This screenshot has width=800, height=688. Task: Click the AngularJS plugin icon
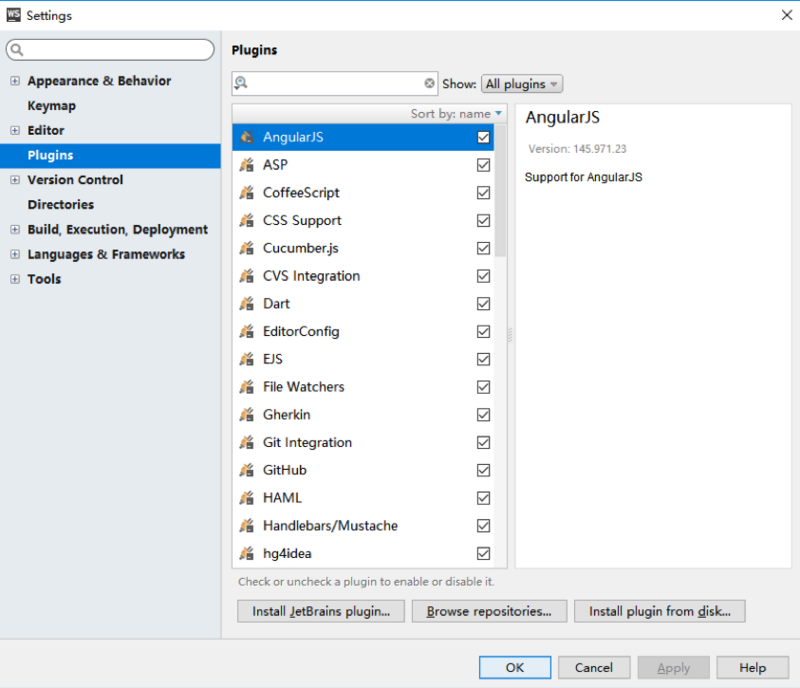[x=247, y=137]
